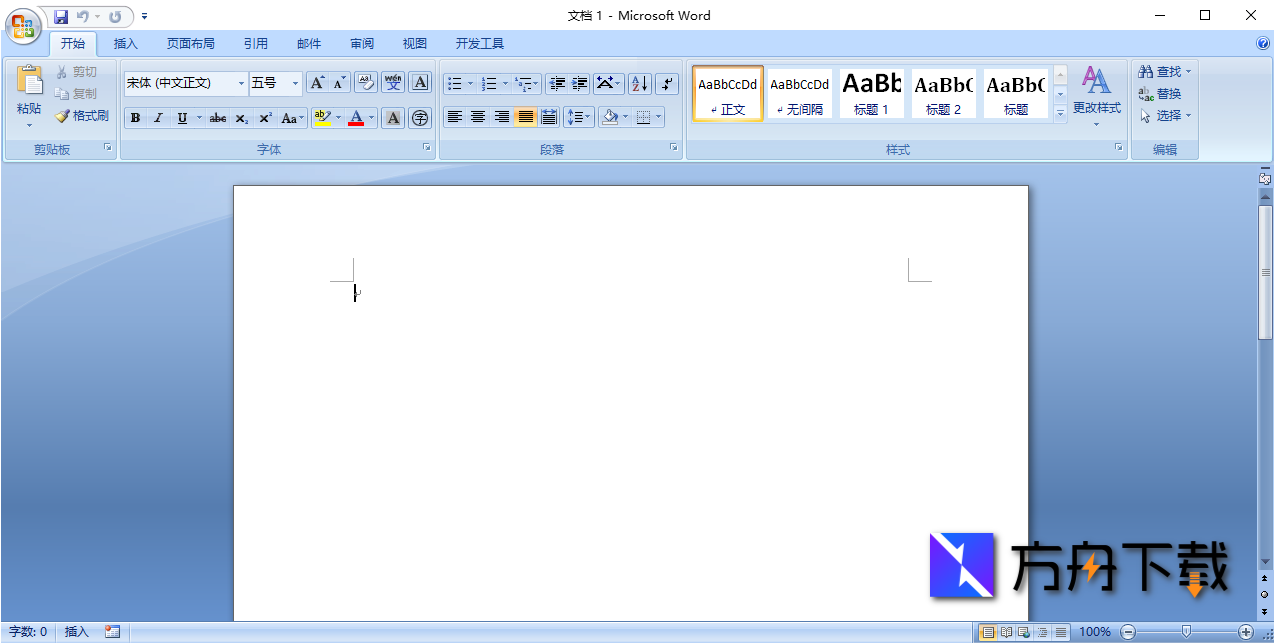Screen dimensions: 1275x644
Task: Click the red Font Color swatch
Action: pyautogui.click(x=357, y=118)
